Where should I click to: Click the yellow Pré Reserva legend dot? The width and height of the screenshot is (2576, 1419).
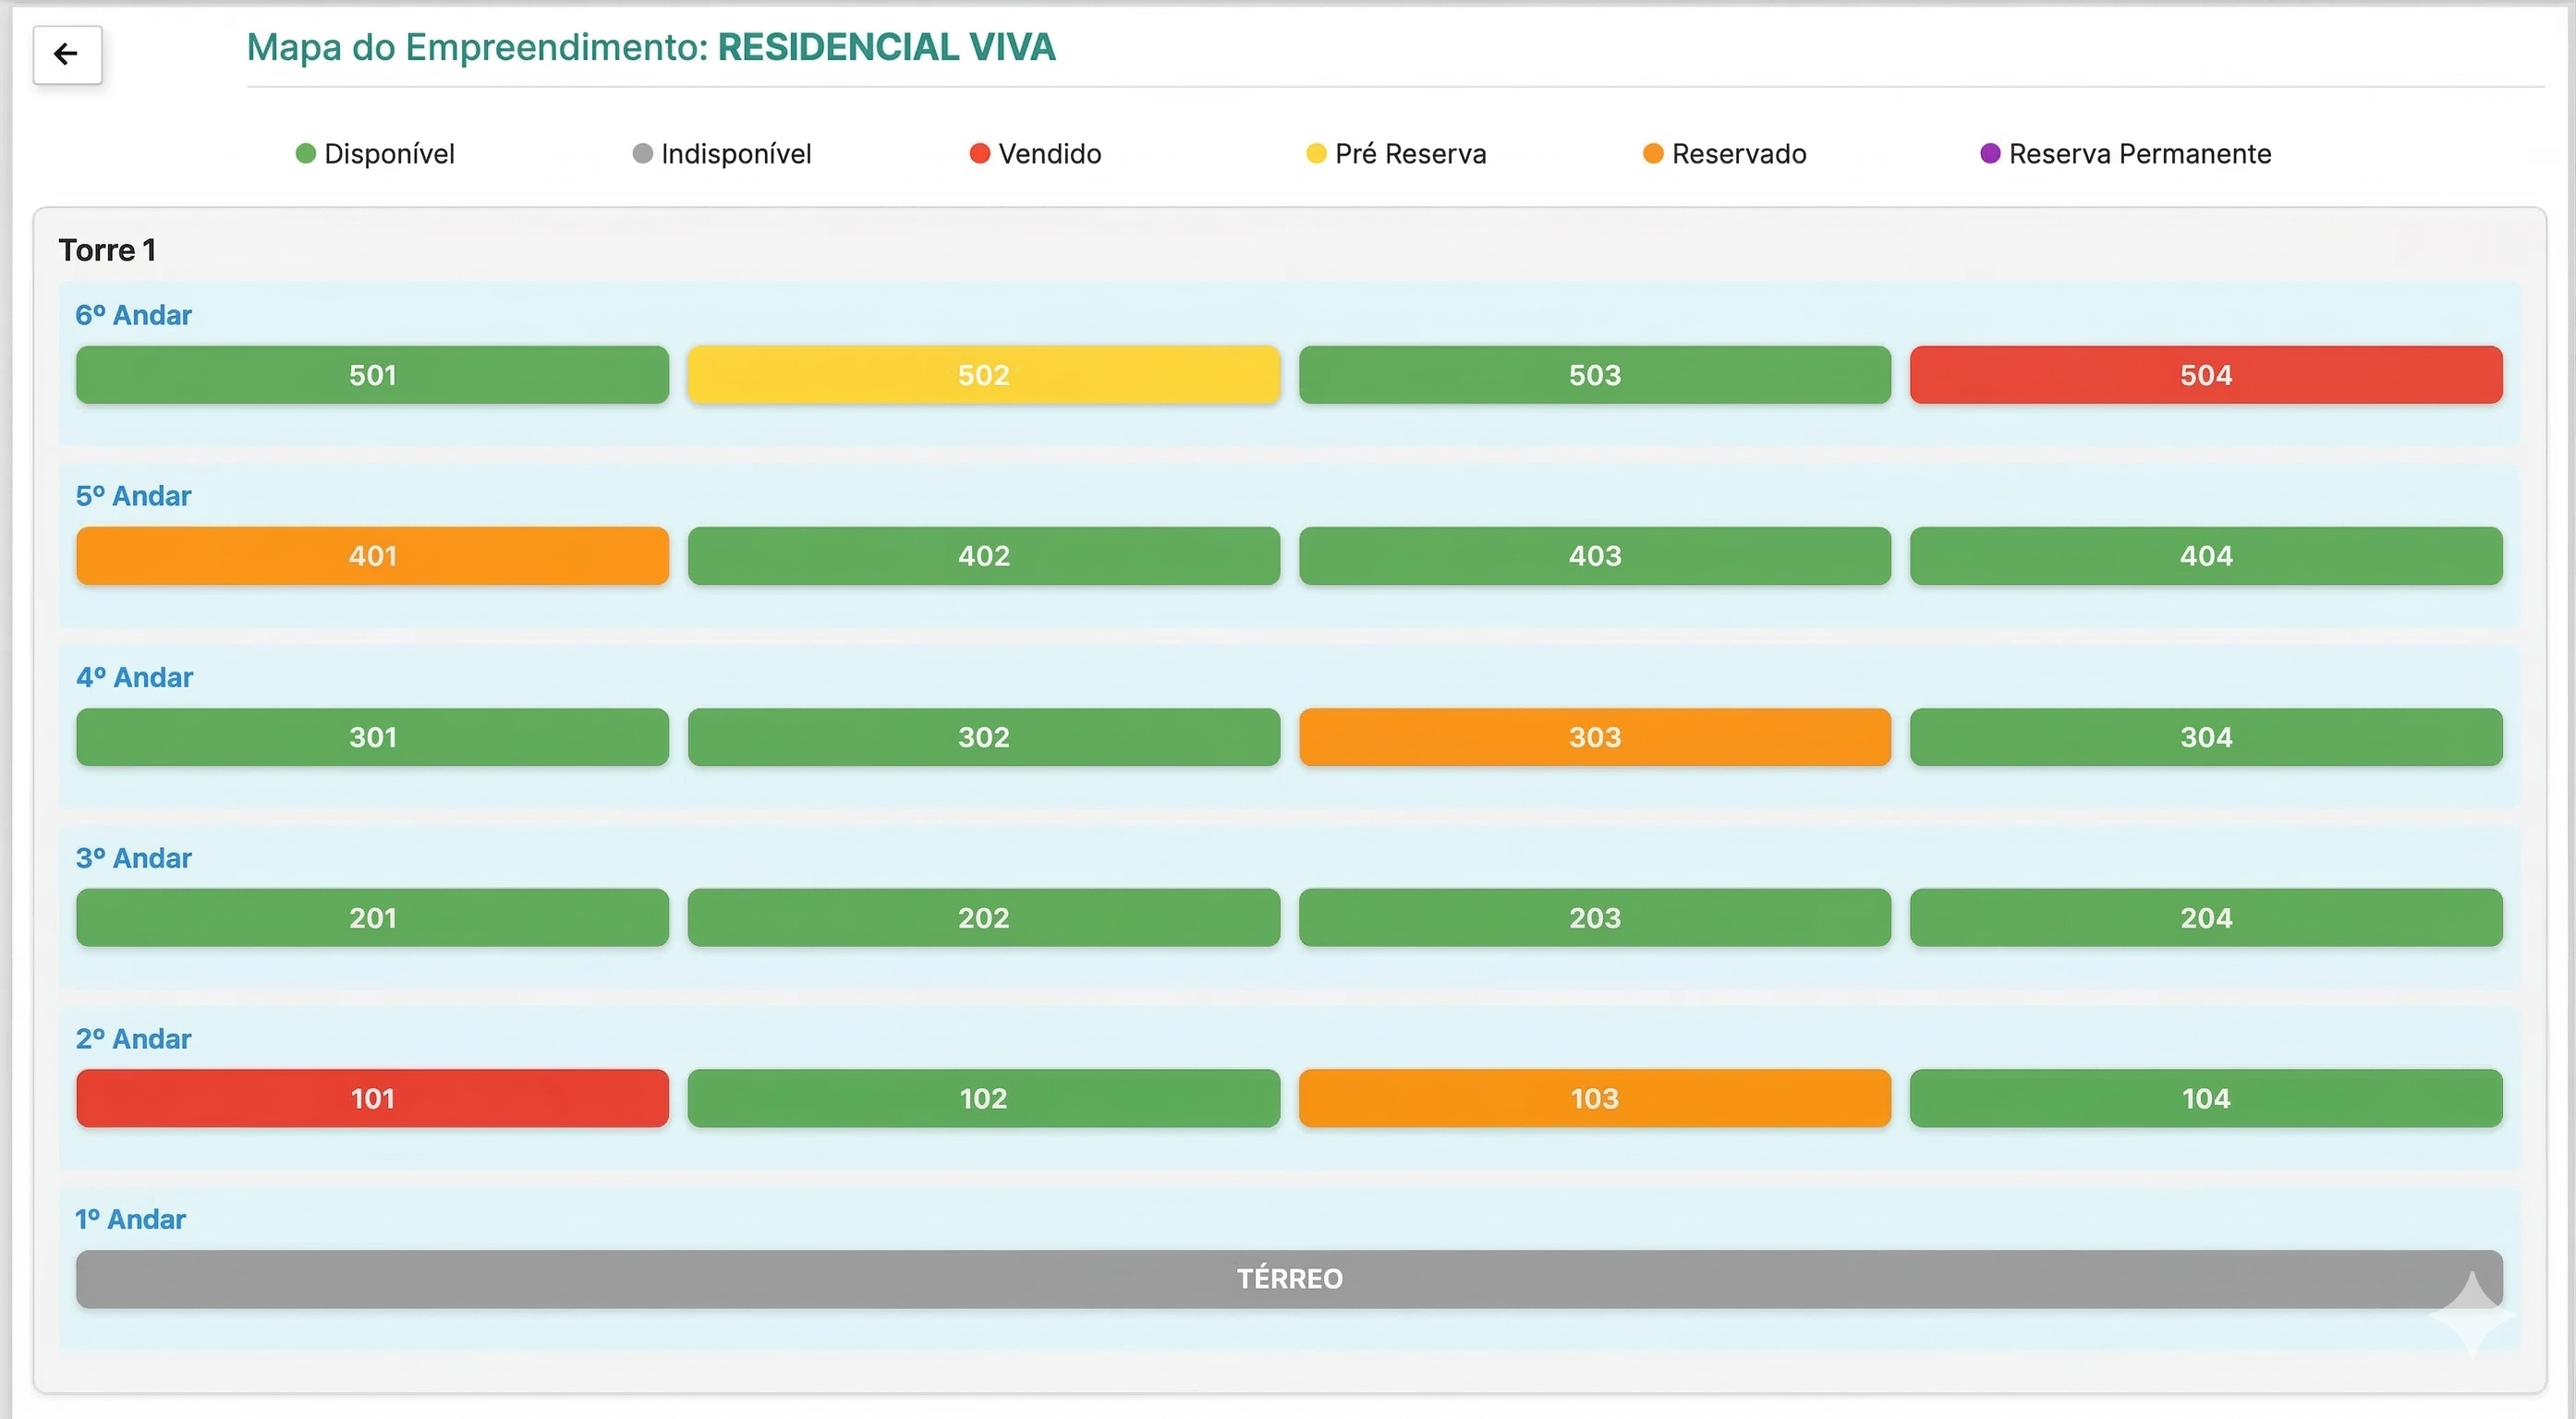click(1316, 153)
